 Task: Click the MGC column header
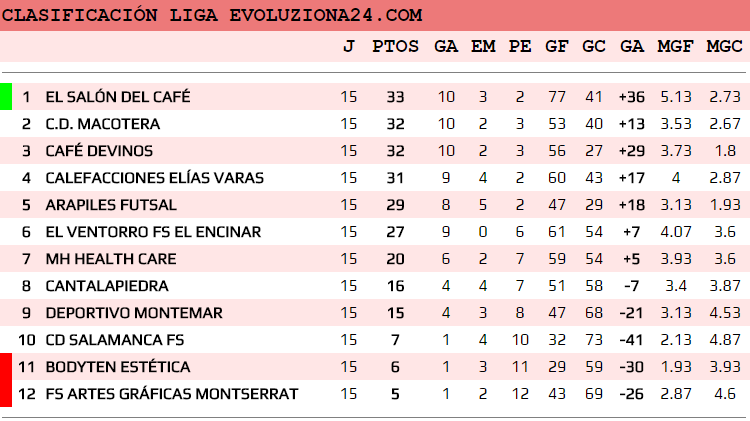pyautogui.click(x=724, y=46)
